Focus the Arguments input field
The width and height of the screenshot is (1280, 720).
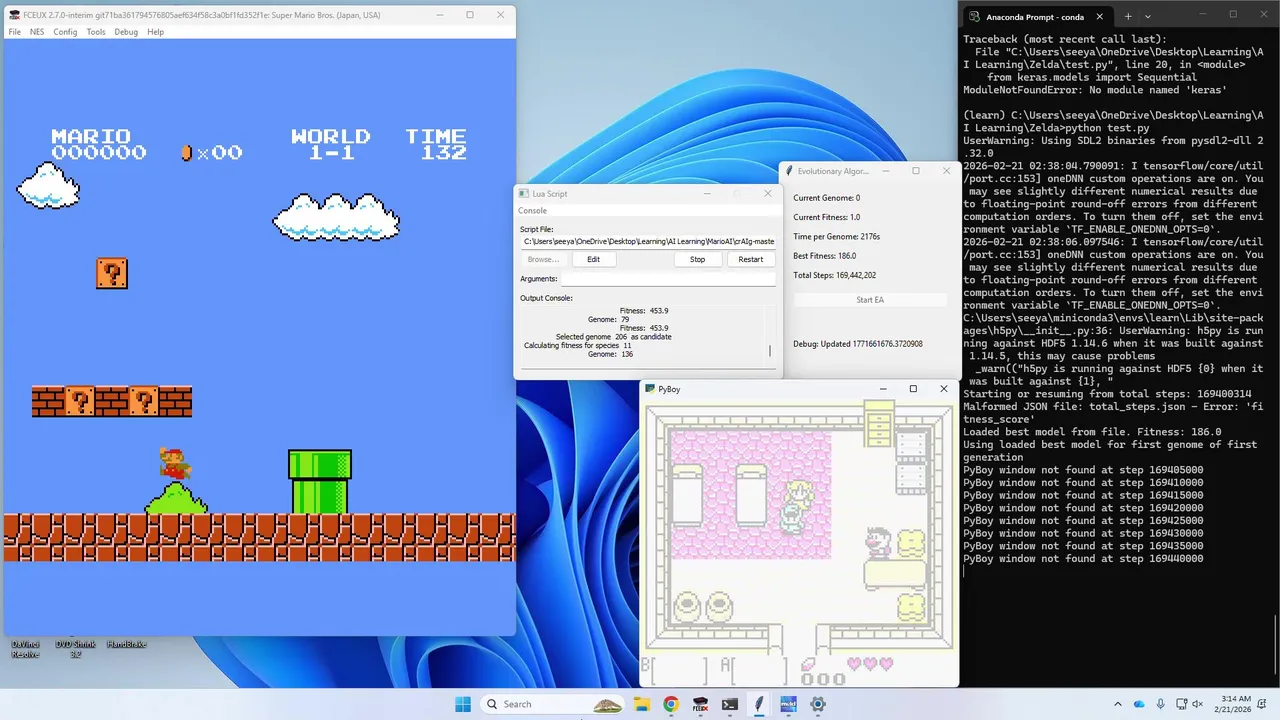tap(668, 279)
